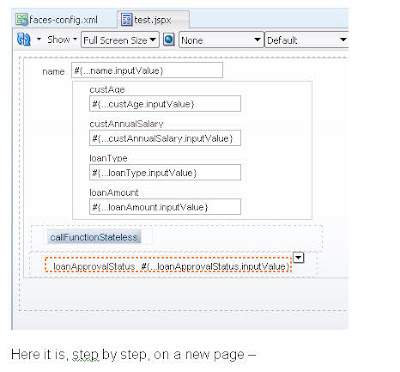
Task: Click the loanType input field
Action: pyautogui.click(x=165, y=173)
